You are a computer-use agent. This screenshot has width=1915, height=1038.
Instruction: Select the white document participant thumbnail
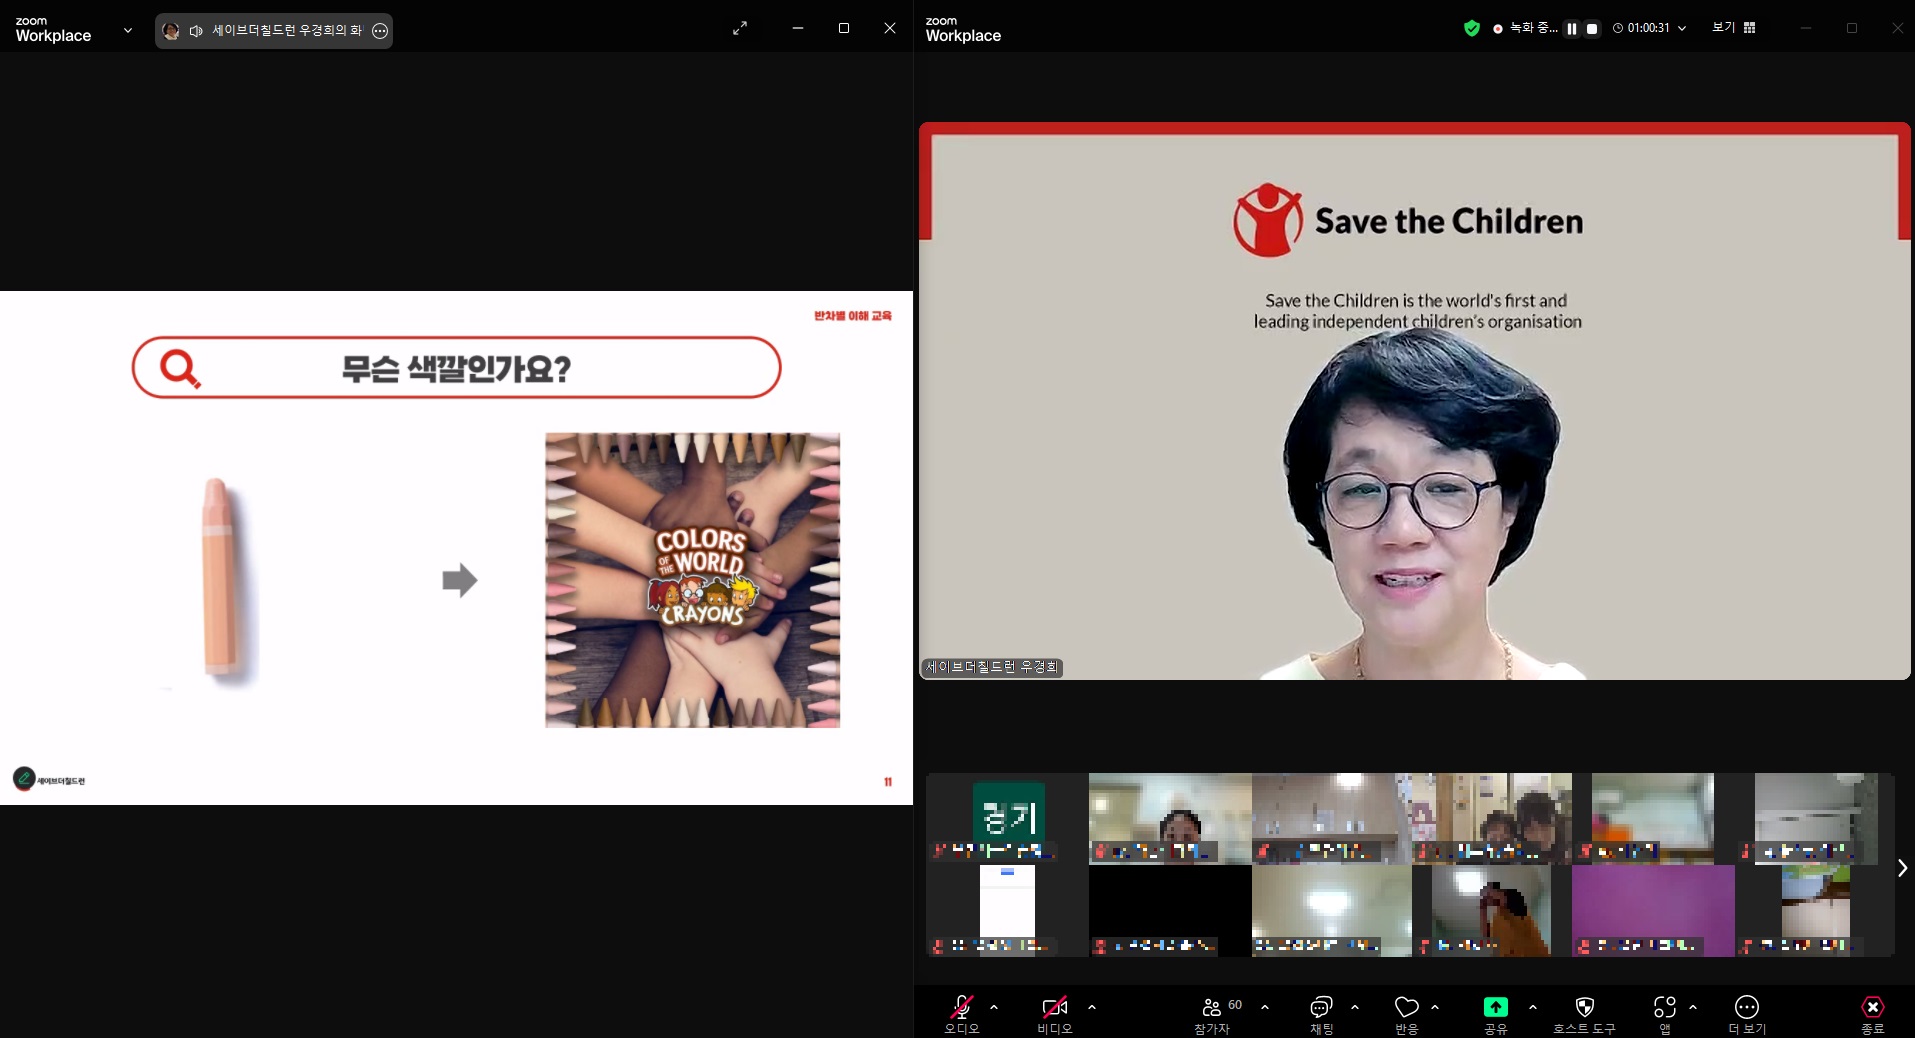click(1007, 911)
